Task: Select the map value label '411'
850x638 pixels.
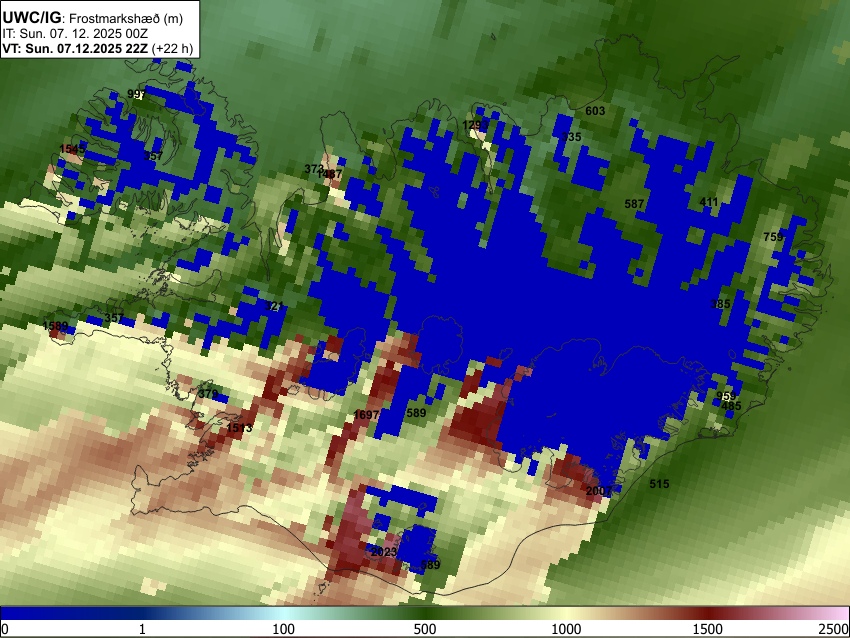Action: [709, 202]
